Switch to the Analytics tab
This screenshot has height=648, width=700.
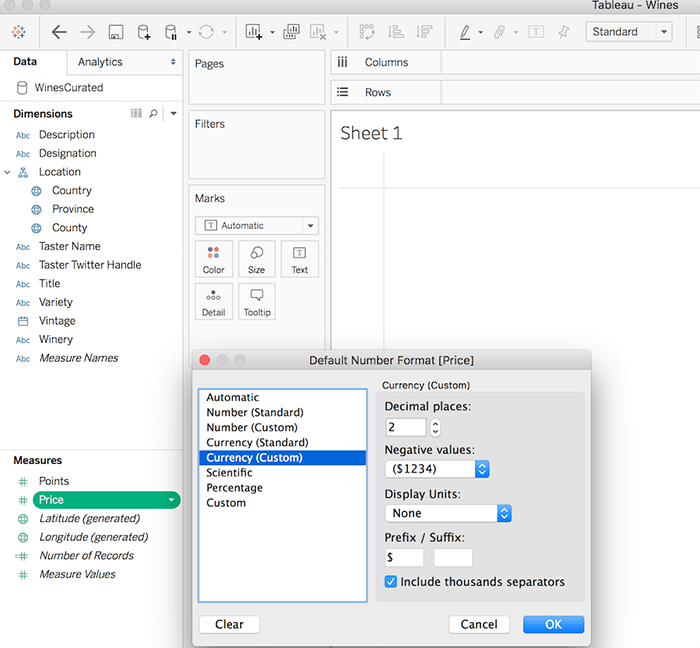(x=100, y=62)
